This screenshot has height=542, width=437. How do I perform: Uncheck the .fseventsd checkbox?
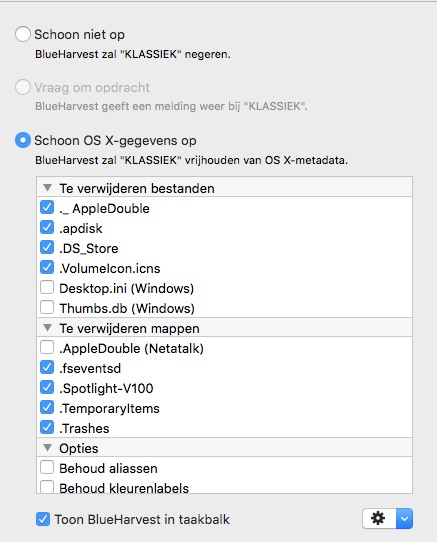click(x=47, y=367)
